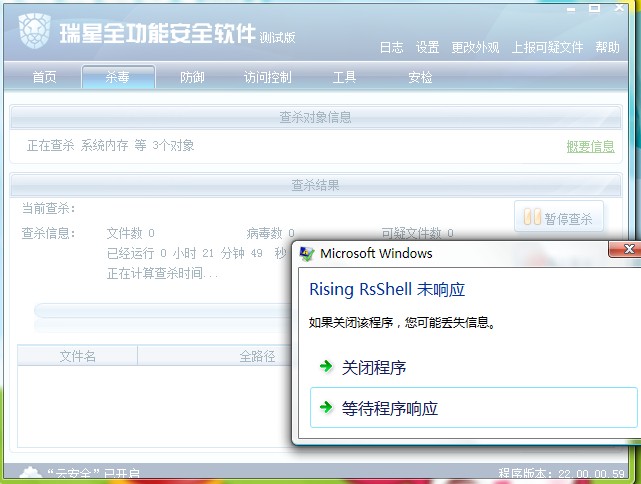Click the 已经运行 elapsed time text
641x484 pixels.
(x=197, y=253)
